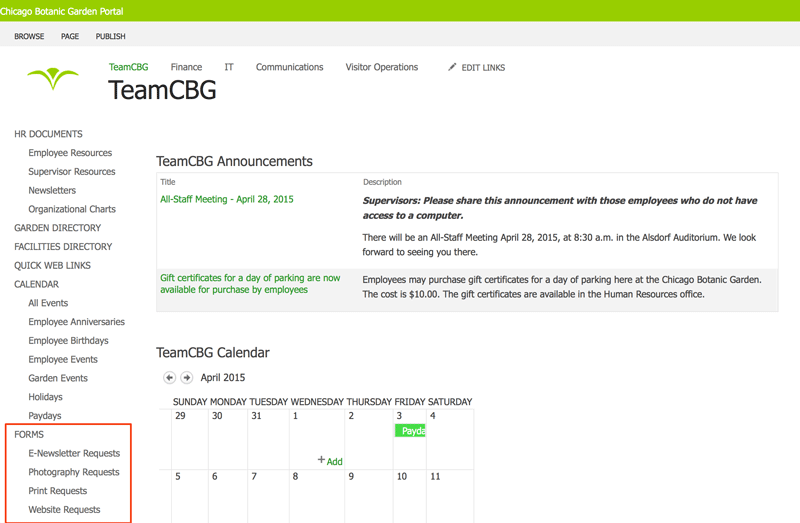The image size is (800, 523).
Task: Open Website Requests form
Action: [64, 510]
